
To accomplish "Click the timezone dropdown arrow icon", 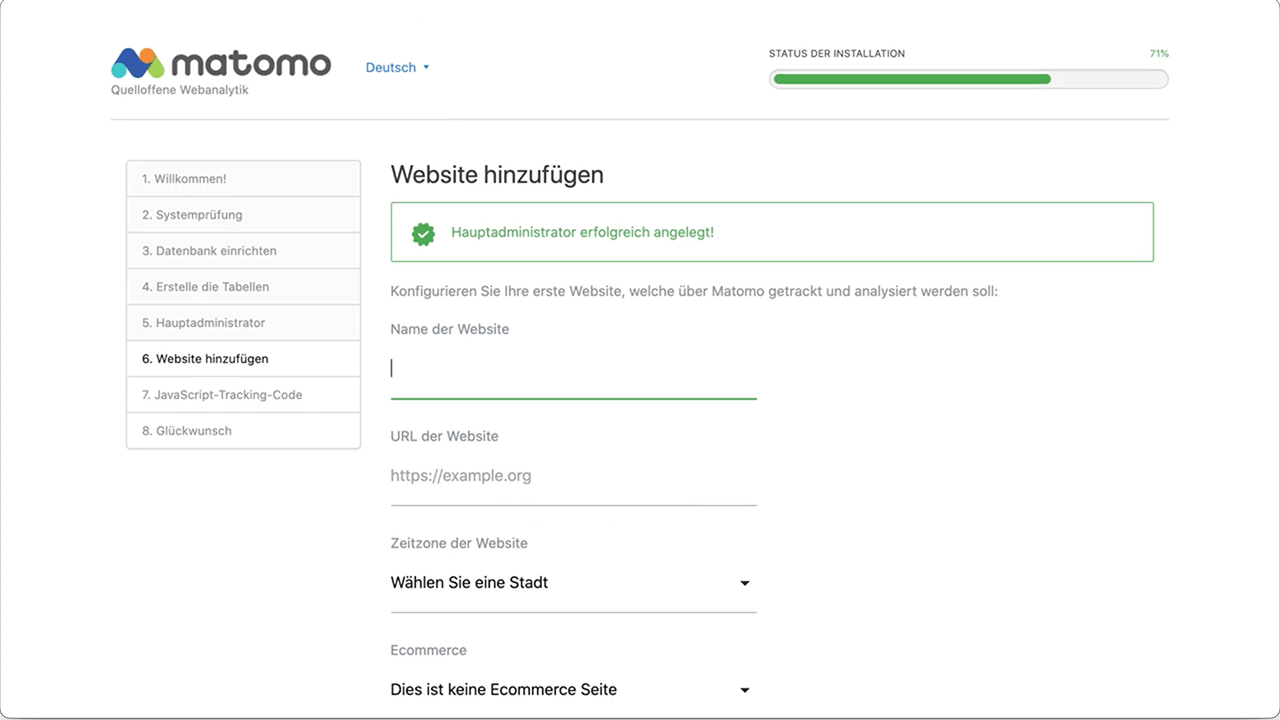I will click(x=744, y=583).
